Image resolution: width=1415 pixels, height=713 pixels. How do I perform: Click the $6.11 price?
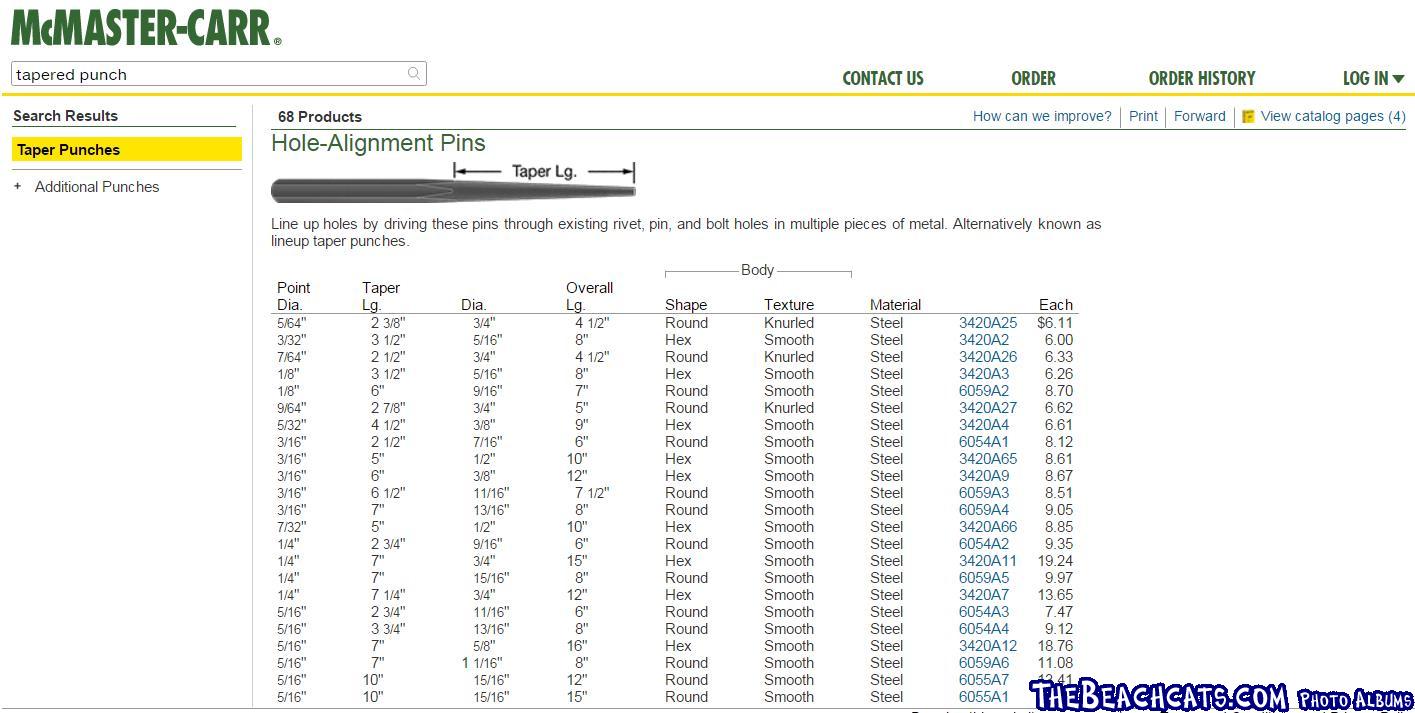tap(1055, 323)
